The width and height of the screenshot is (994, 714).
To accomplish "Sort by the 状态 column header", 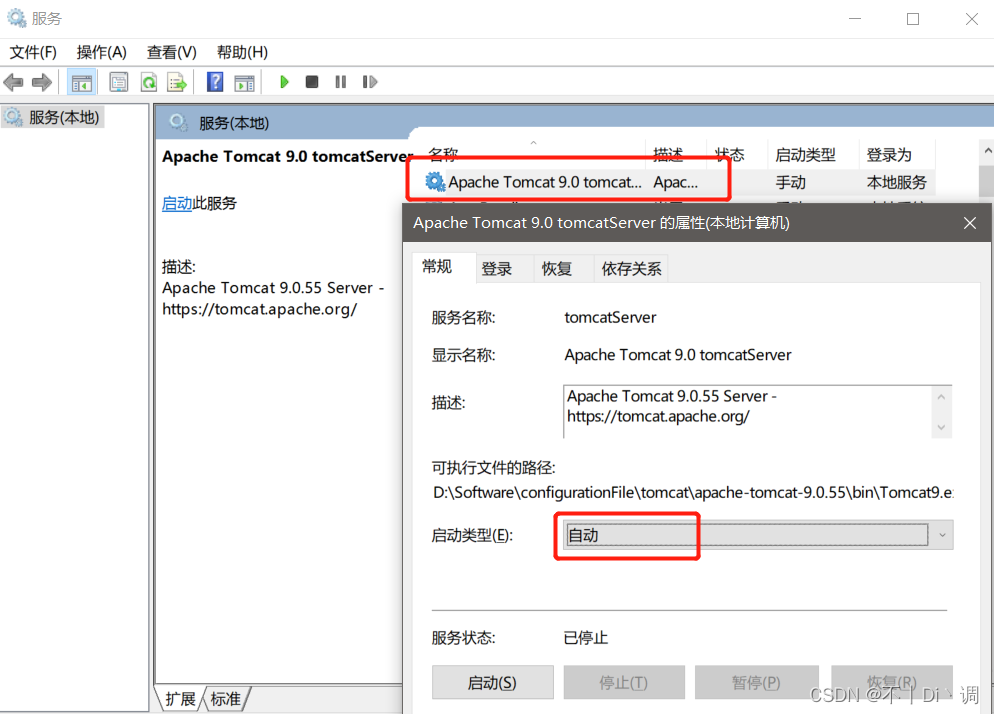I will tap(736, 154).
